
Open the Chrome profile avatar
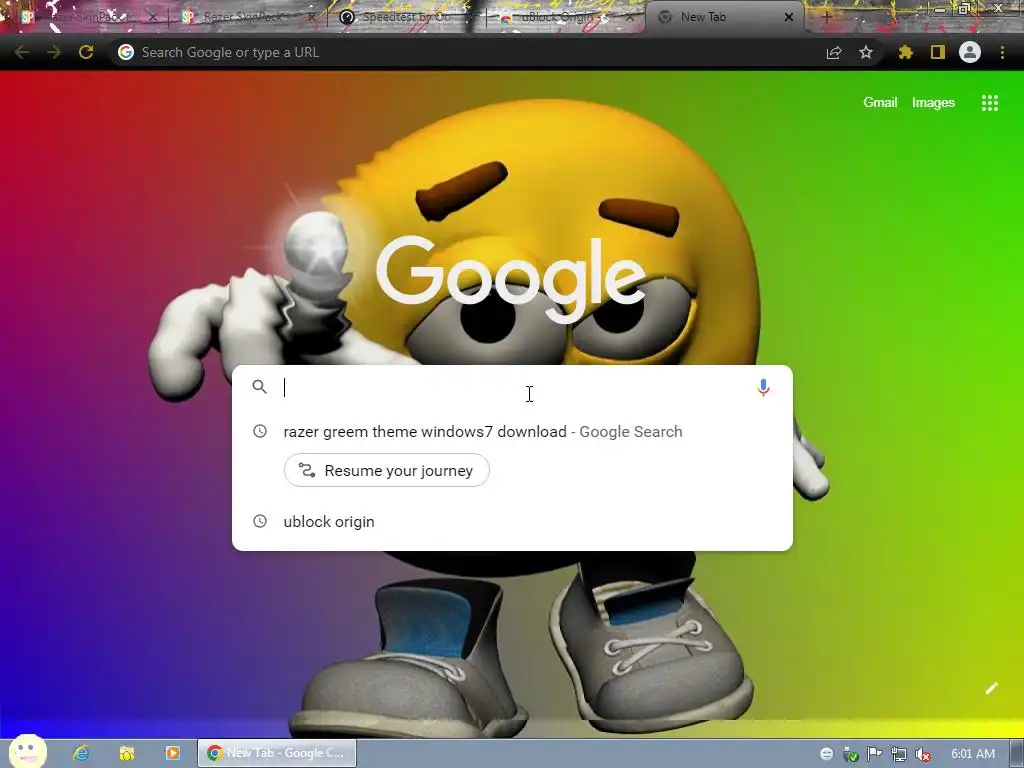(970, 52)
